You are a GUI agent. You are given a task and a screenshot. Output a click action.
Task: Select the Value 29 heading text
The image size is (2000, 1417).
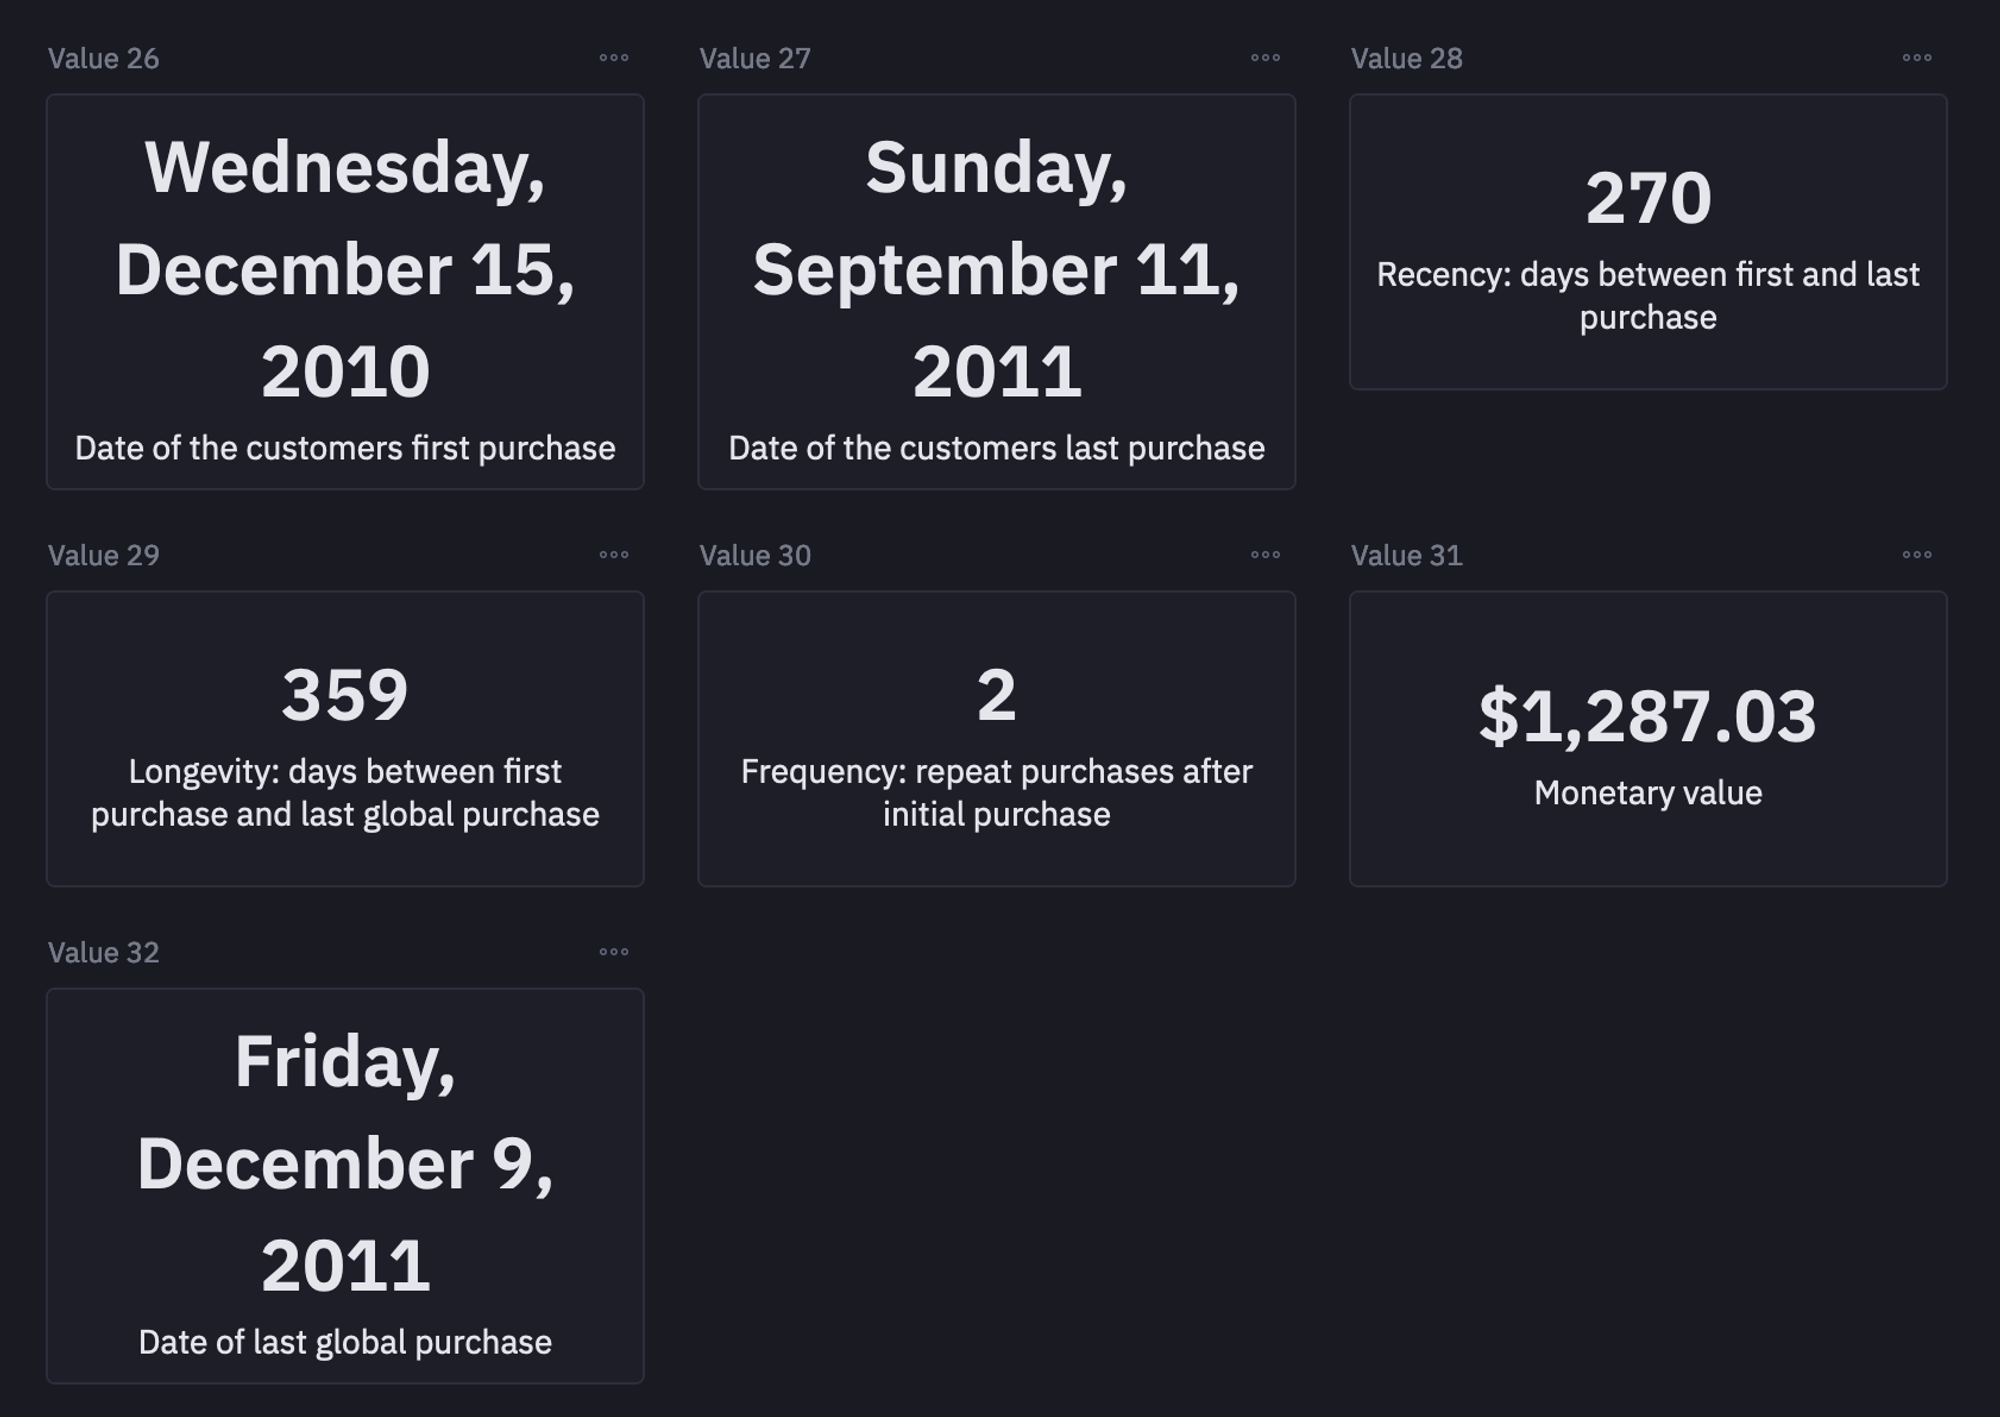[104, 556]
